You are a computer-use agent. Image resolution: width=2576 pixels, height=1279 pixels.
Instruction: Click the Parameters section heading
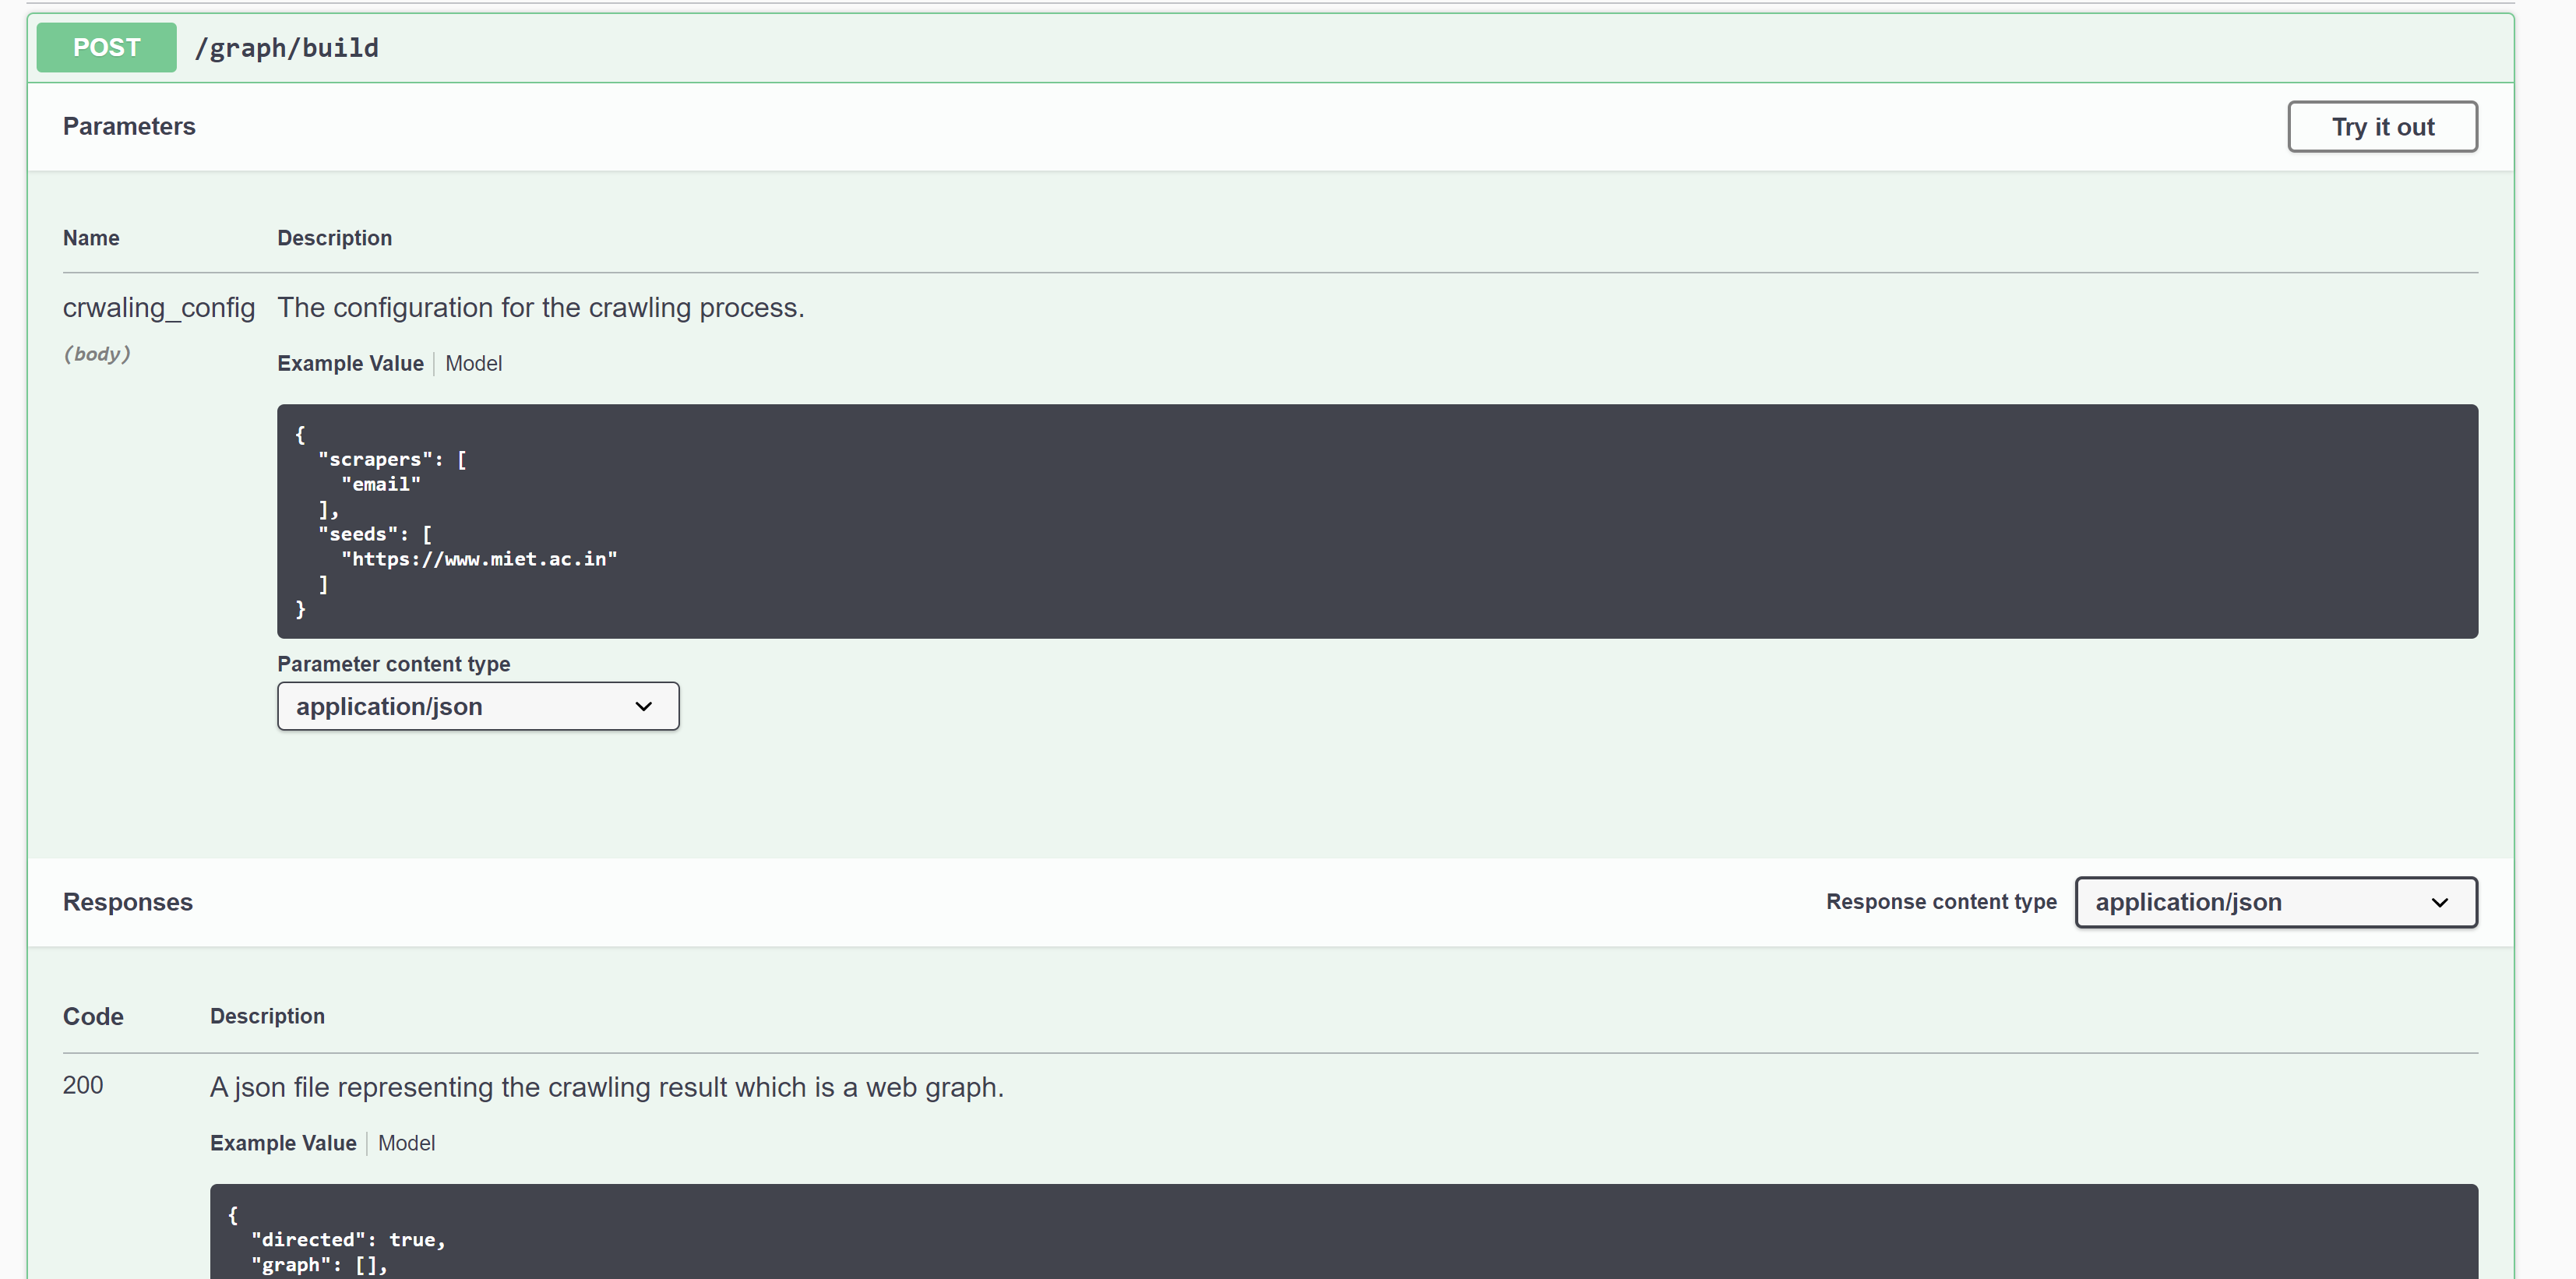coord(129,127)
